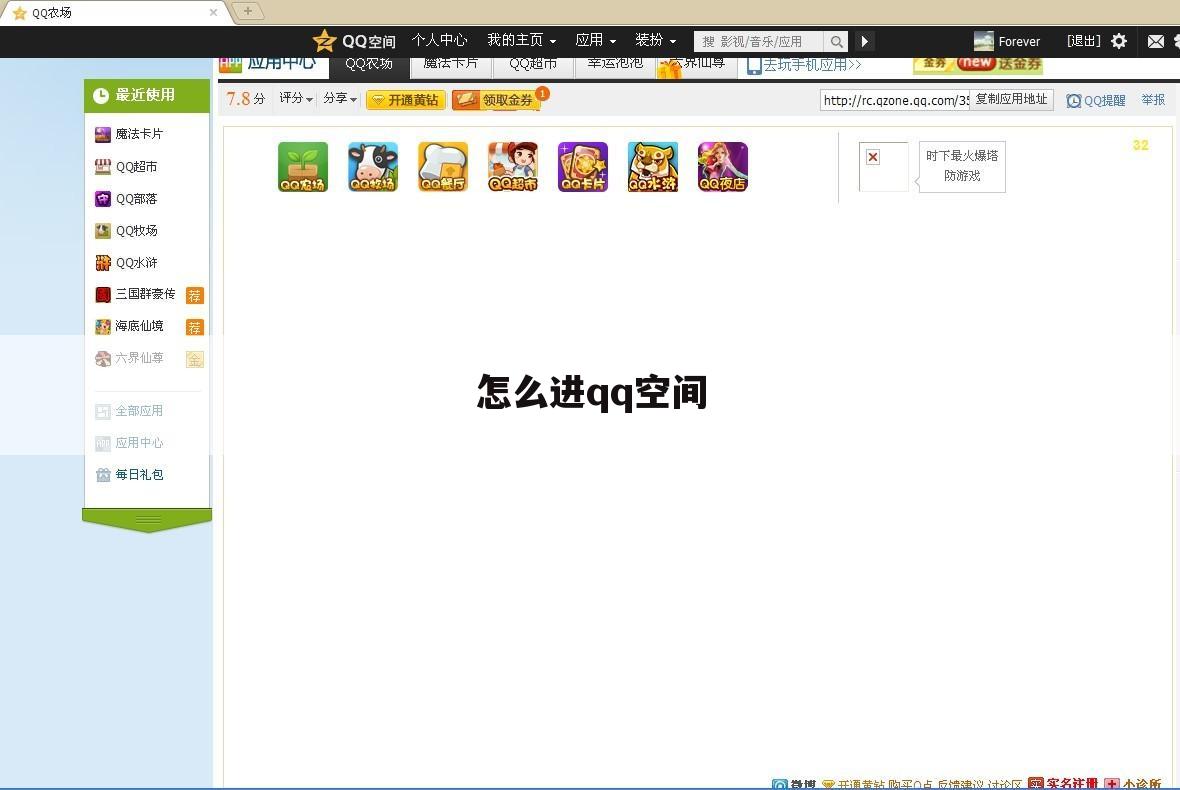Open 六界仙尊 in the sidebar

[x=129, y=358]
